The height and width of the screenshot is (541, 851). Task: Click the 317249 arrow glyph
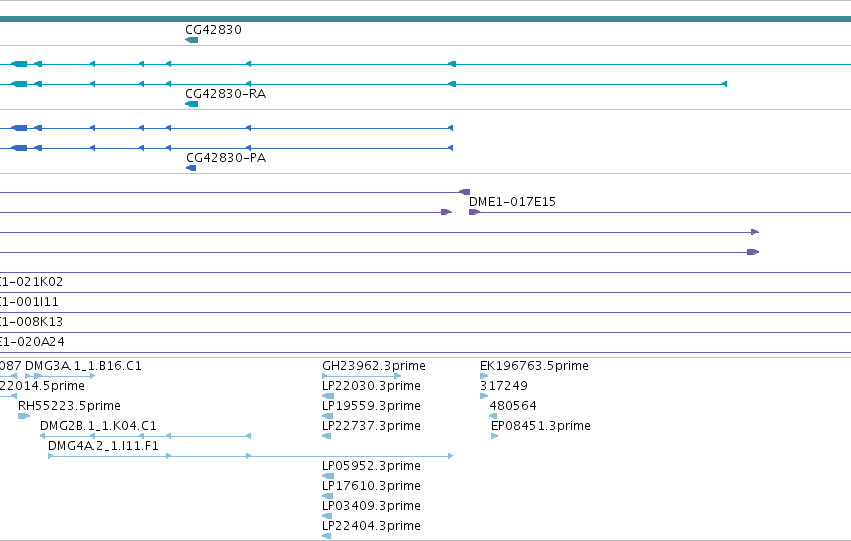(x=484, y=396)
